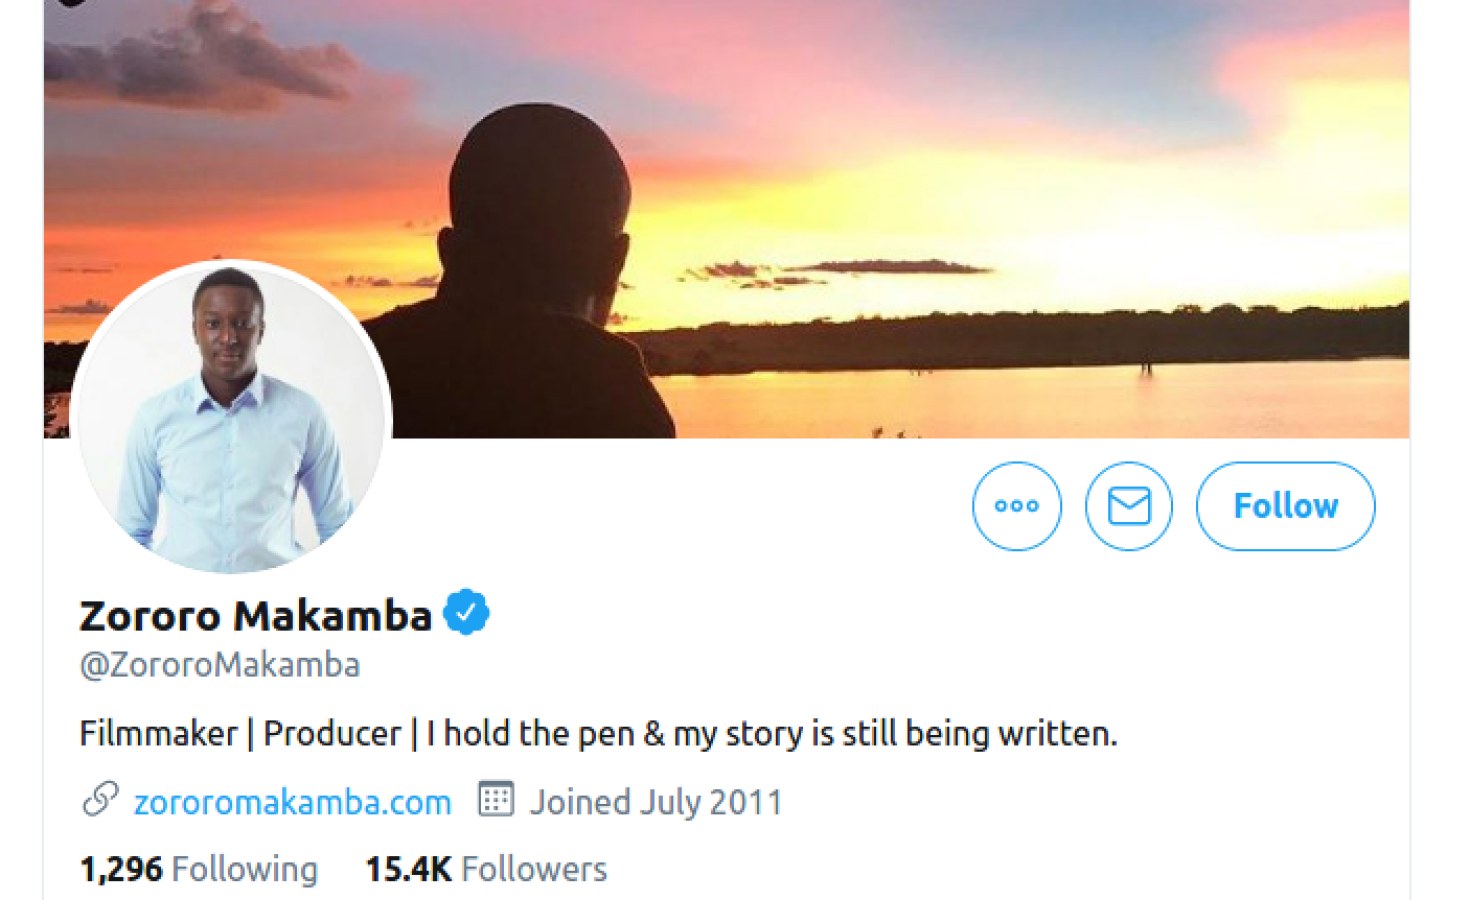Follow Zororo Makamba

1285,506
